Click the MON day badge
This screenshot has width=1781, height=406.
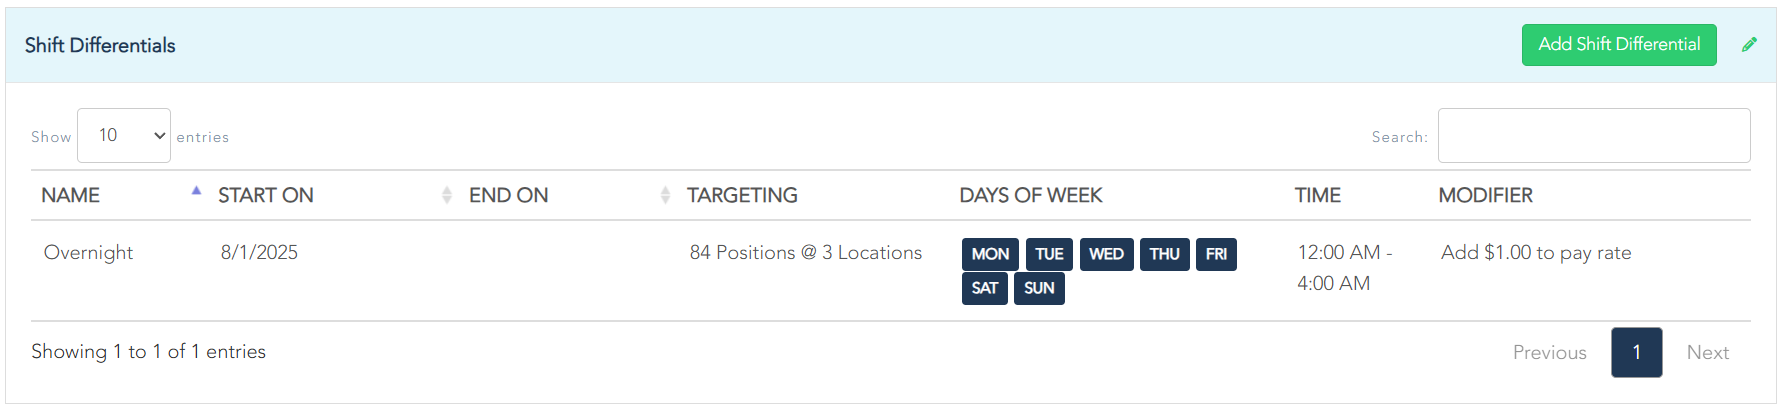pos(990,254)
